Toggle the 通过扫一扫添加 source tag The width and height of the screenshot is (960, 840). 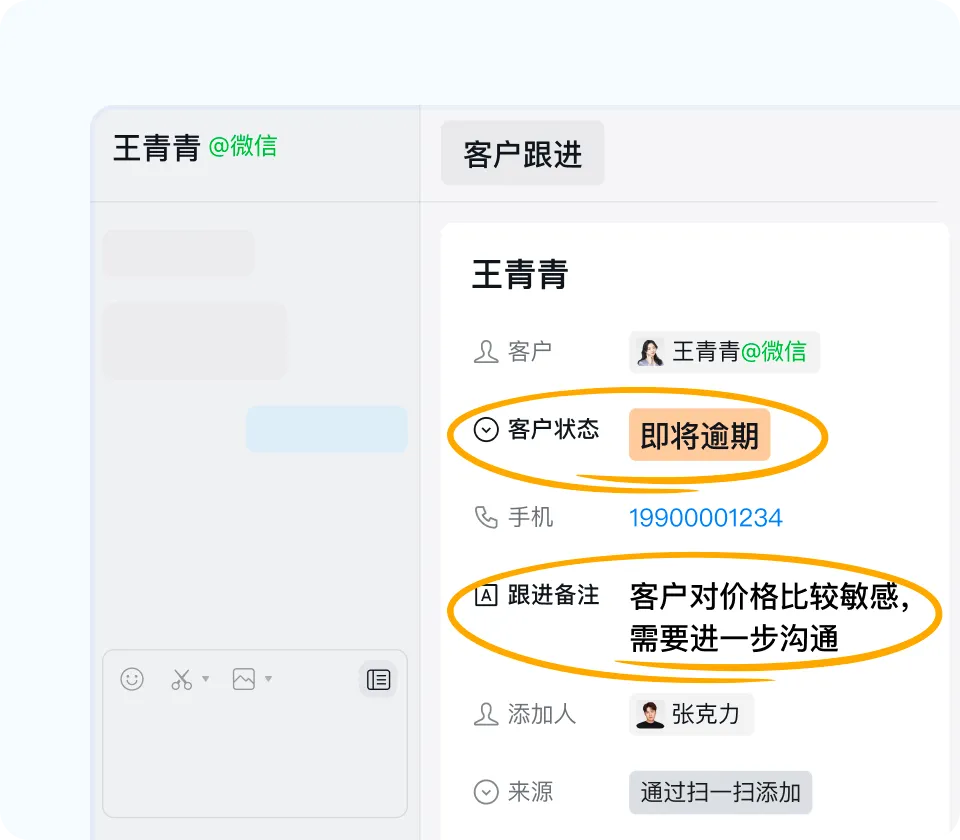pos(720,792)
